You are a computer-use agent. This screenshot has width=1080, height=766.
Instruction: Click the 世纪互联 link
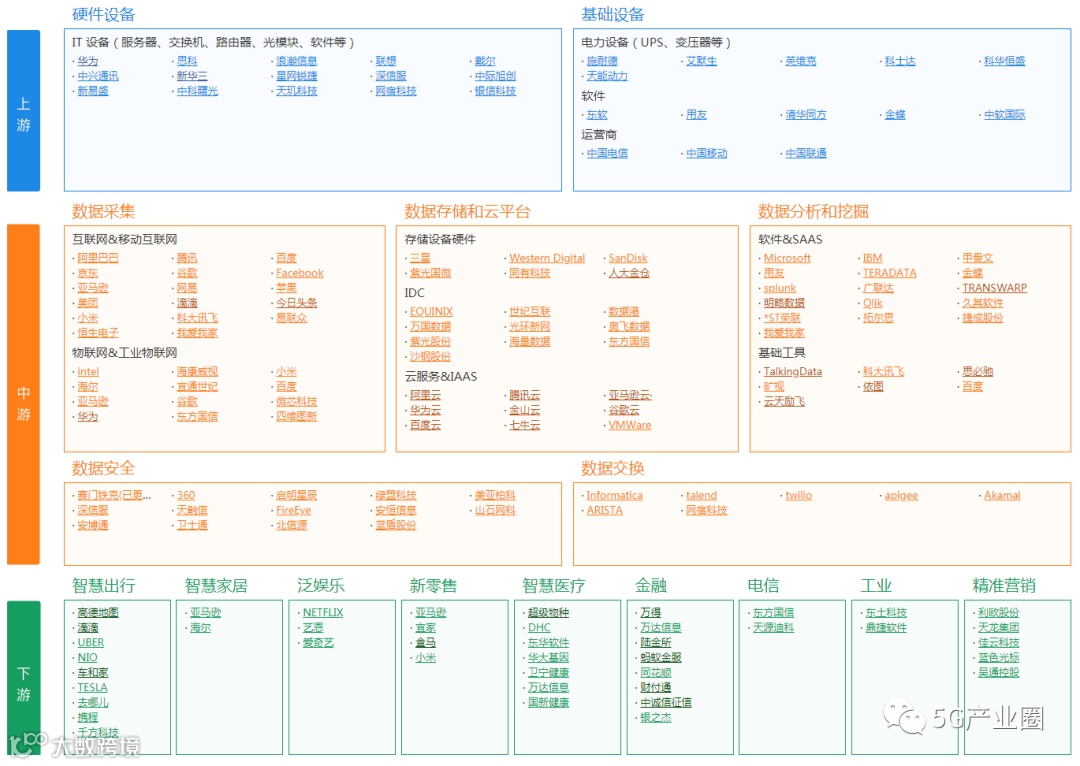530,312
